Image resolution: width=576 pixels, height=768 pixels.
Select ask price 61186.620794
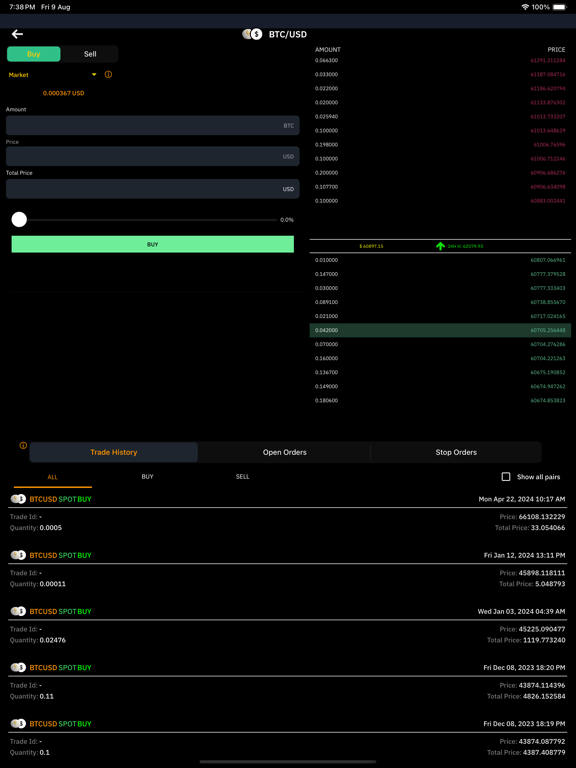(x=548, y=89)
